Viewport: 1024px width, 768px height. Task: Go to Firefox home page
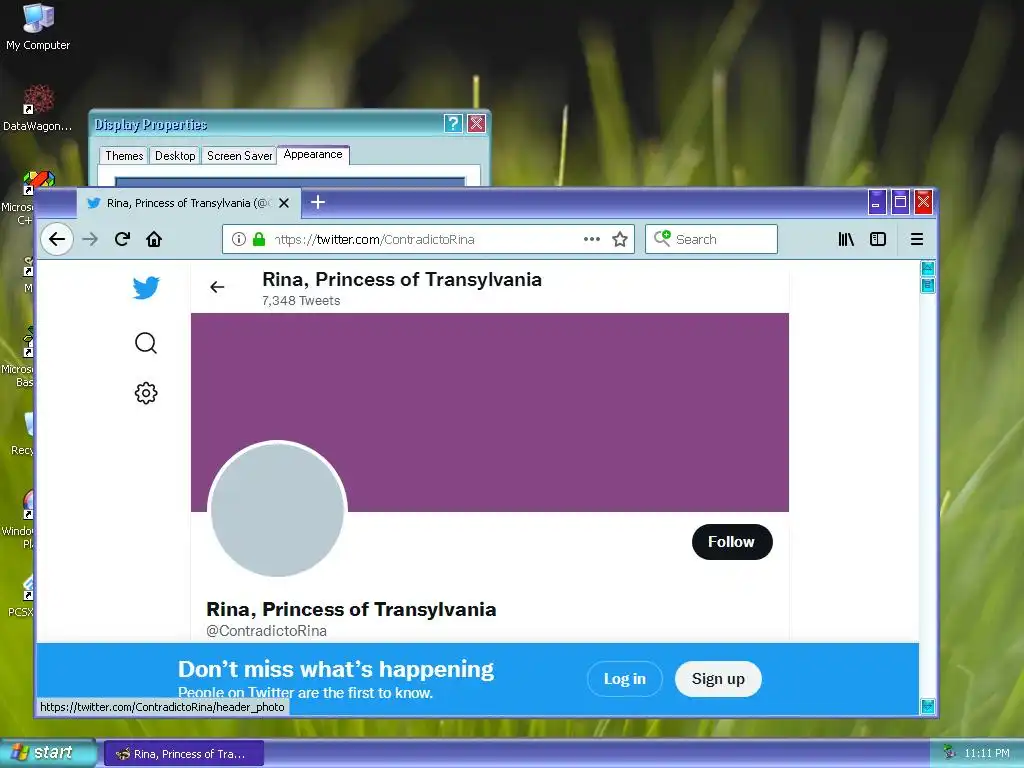[154, 239]
